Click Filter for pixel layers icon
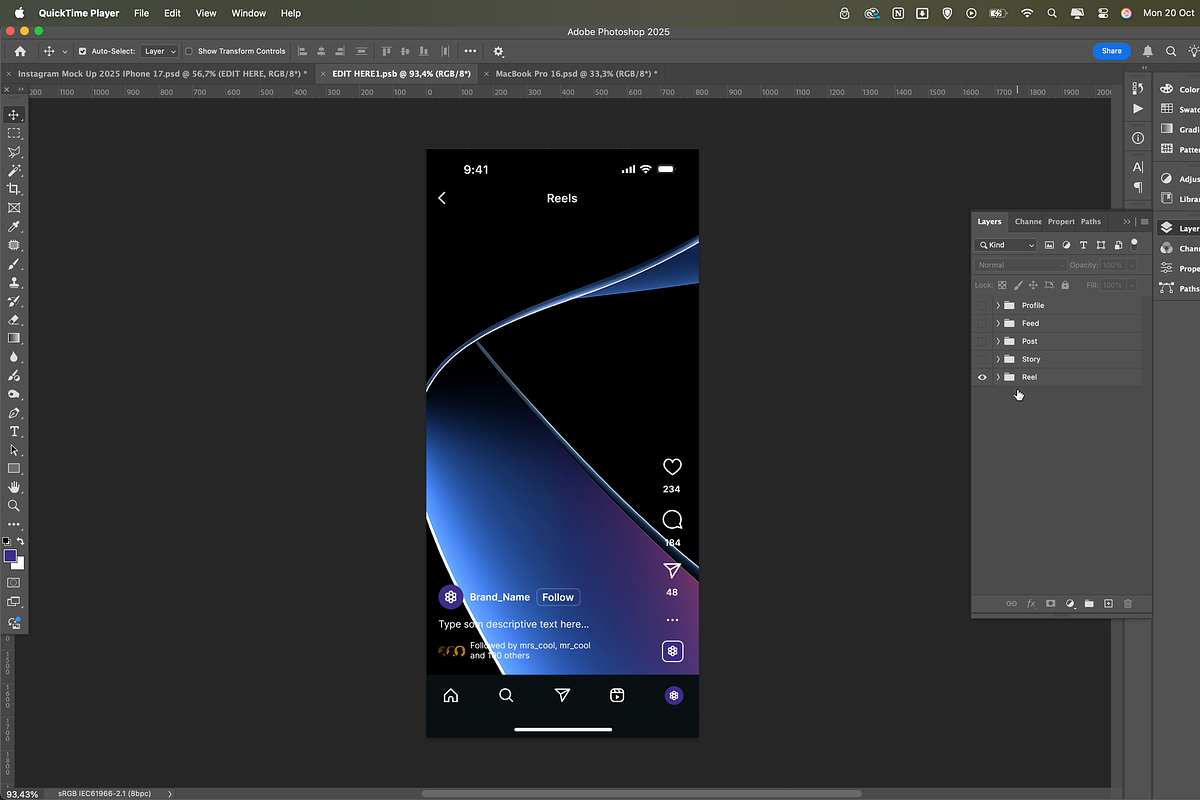This screenshot has height=800, width=1200. (1049, 245)
